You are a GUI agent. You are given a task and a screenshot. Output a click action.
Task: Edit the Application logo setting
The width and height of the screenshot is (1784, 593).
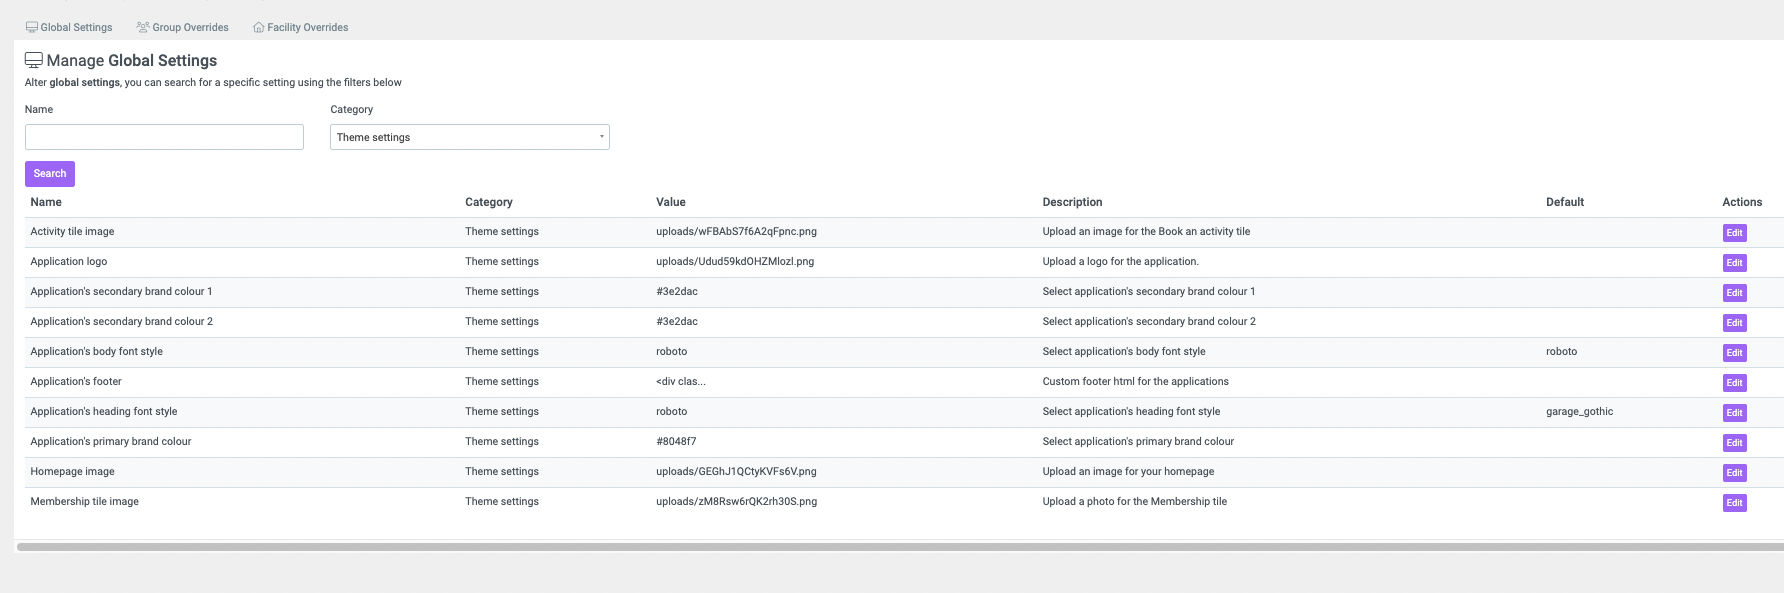(x=1734, y=263)
